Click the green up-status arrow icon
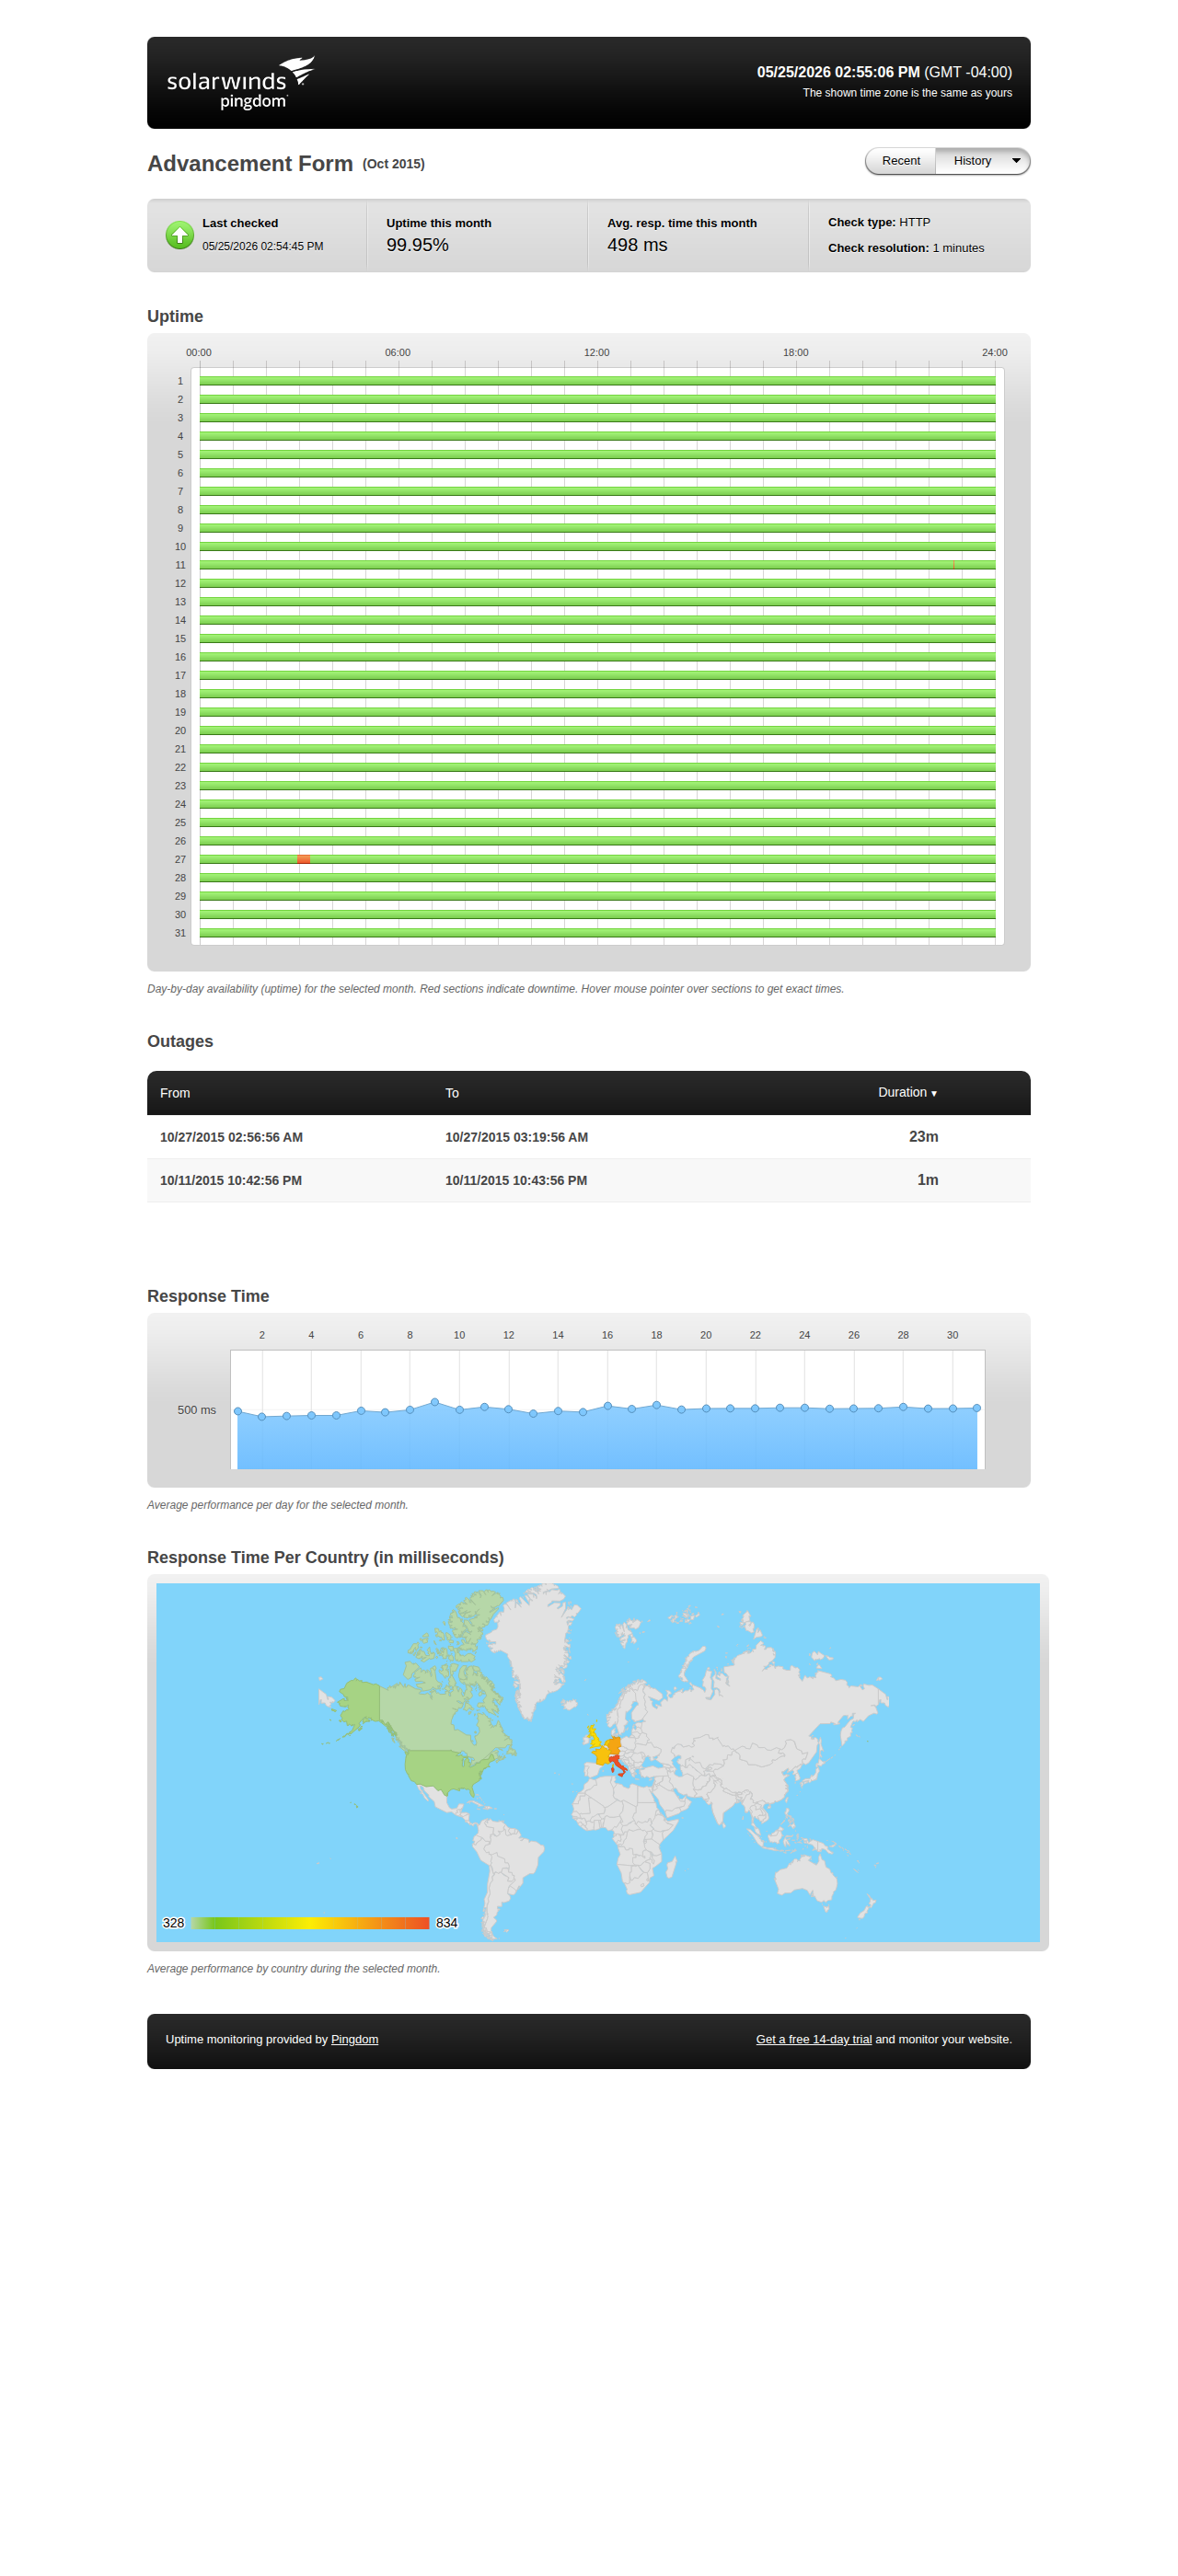Image resolution: width=1178 pixels, height=2576 pixels. [180, 235]
